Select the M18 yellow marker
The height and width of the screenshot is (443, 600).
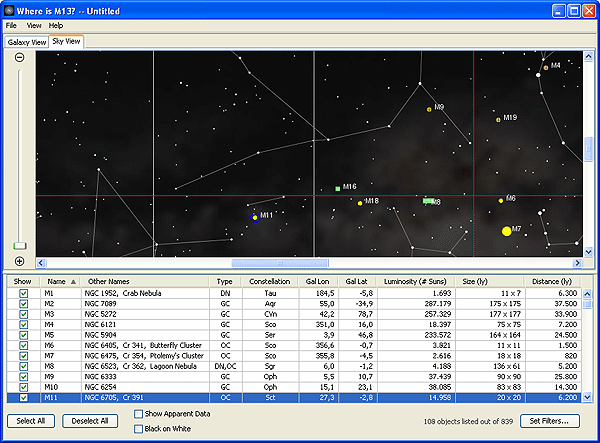[360, 203]
